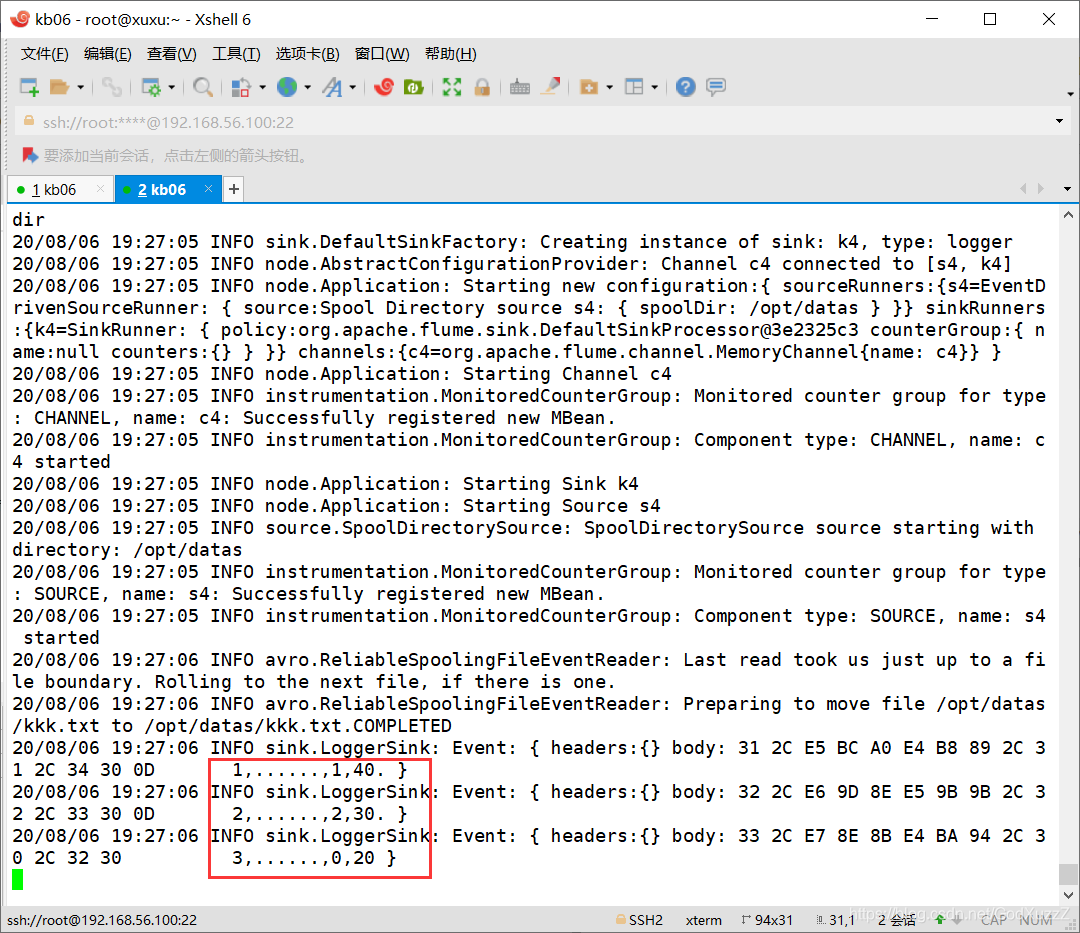Viewport: 1080px width, 933px height.
Task: Click terminal scrollbar down arrow
Action: tap(1068, 895)
